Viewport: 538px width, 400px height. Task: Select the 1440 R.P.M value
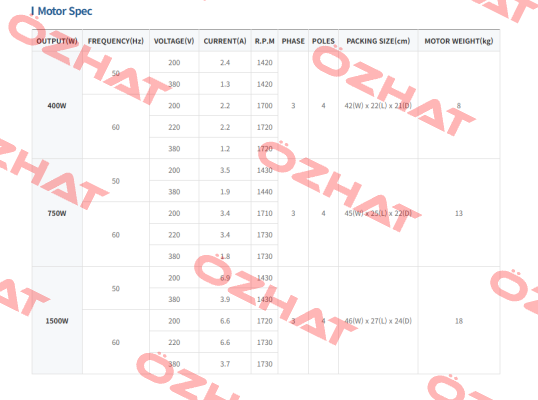[265, 192]
